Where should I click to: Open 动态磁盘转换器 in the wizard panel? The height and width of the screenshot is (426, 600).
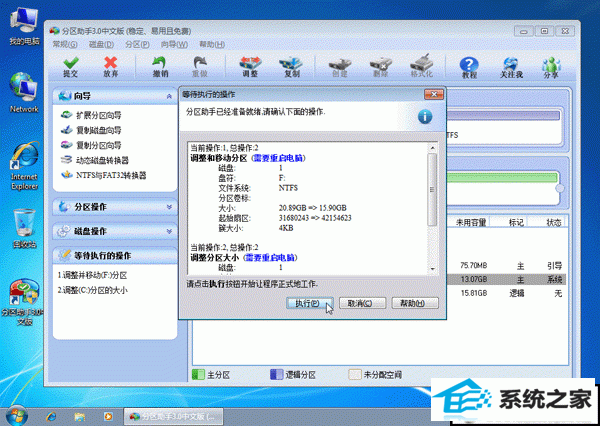pyautogui.click(x=95, y=160)
